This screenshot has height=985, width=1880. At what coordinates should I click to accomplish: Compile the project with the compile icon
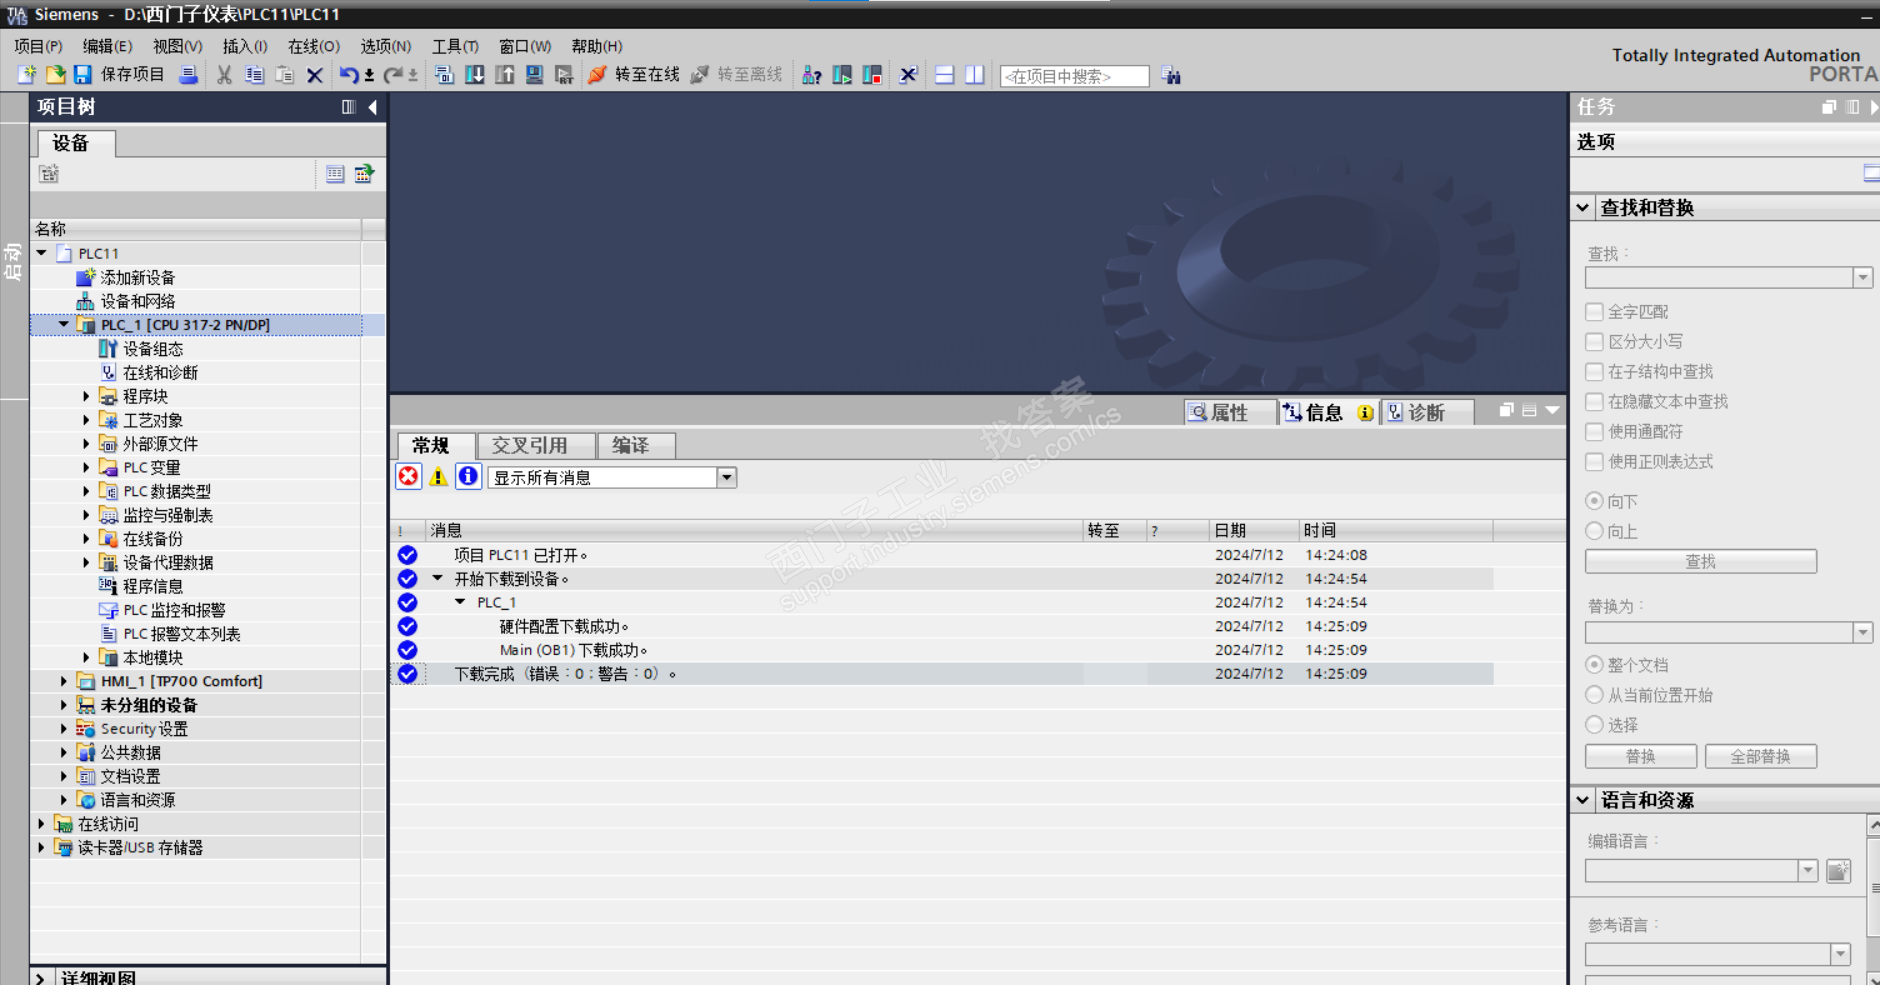point(444,75)
